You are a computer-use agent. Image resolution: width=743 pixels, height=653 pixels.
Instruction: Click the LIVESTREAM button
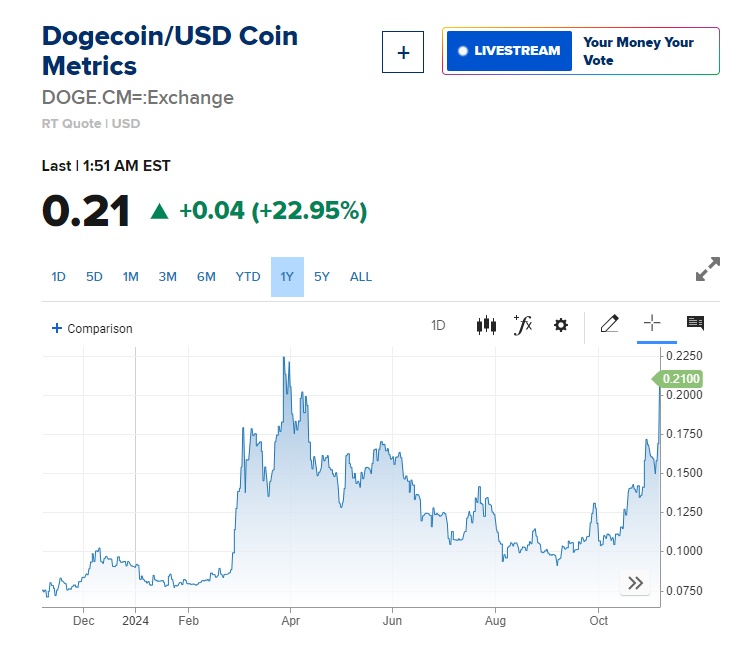click(x=509, y=51)
